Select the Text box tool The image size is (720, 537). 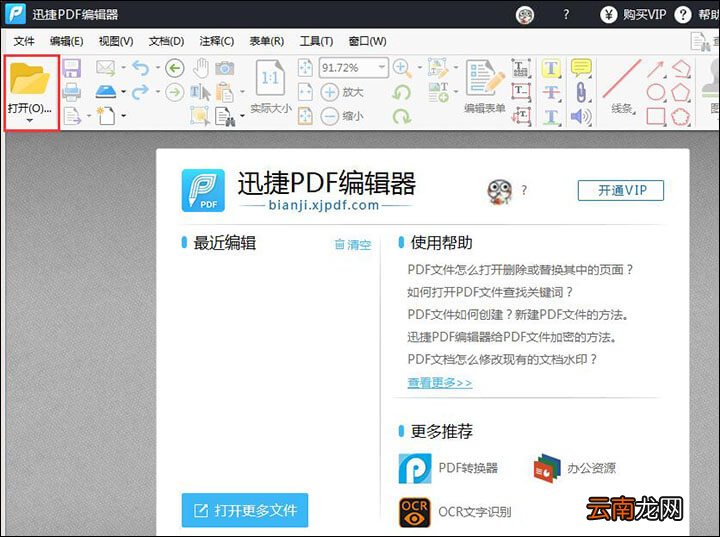(521, 92)
